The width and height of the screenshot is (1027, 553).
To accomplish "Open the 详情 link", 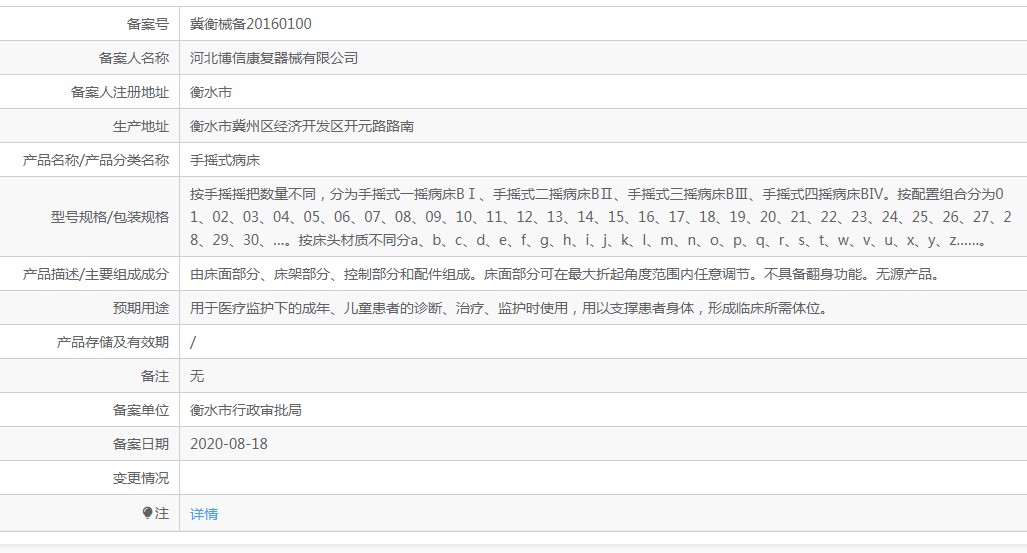I will [x=204, y=514].
